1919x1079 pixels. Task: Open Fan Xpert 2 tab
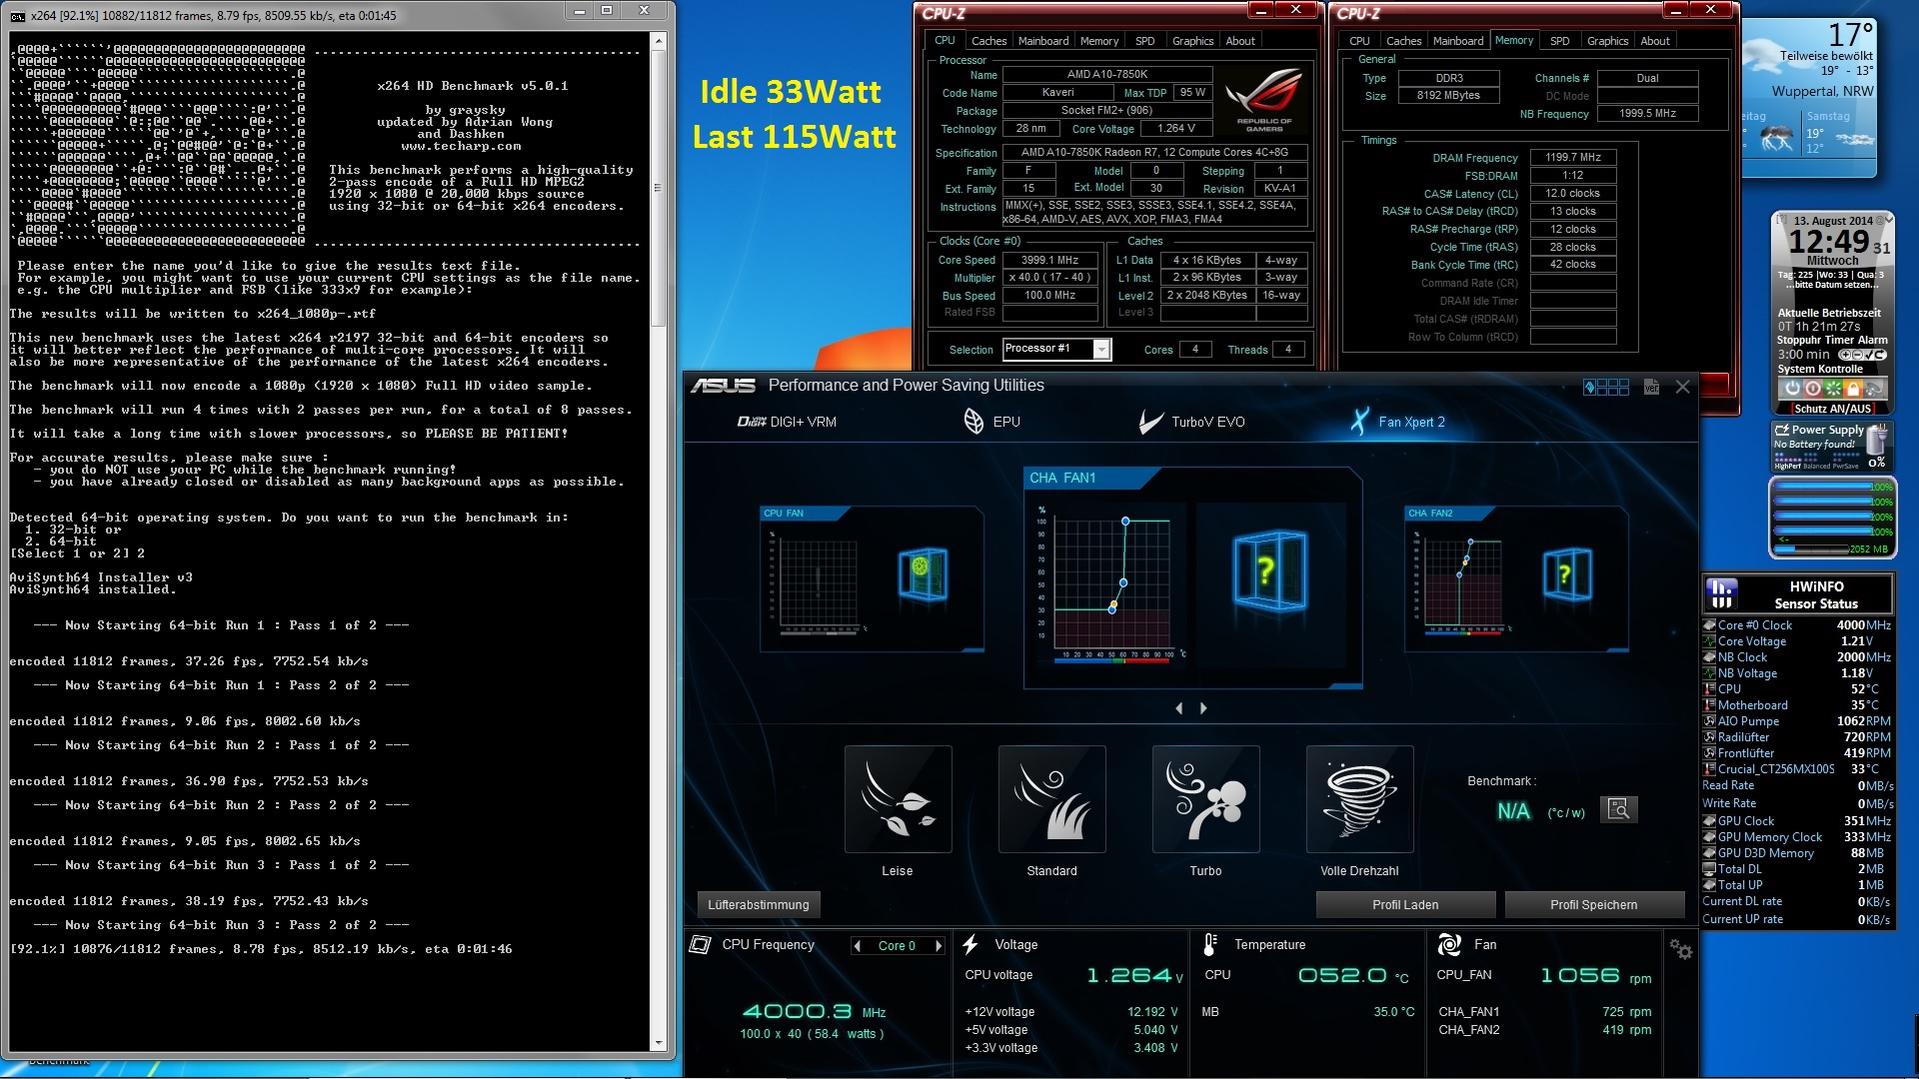tap(1397, 421)
